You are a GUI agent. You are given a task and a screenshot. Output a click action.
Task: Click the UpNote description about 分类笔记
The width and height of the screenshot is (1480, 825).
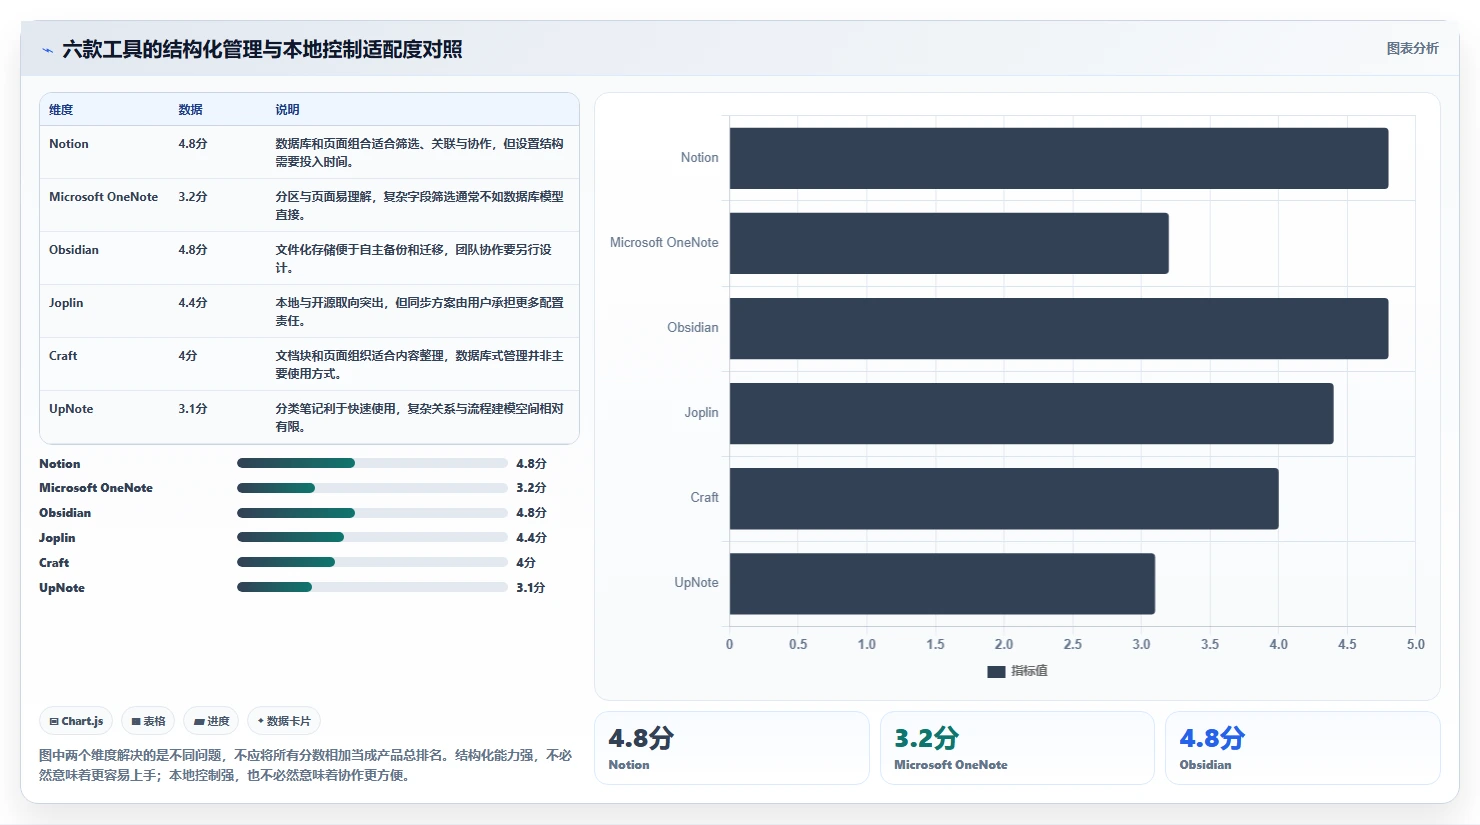(419, 417)
